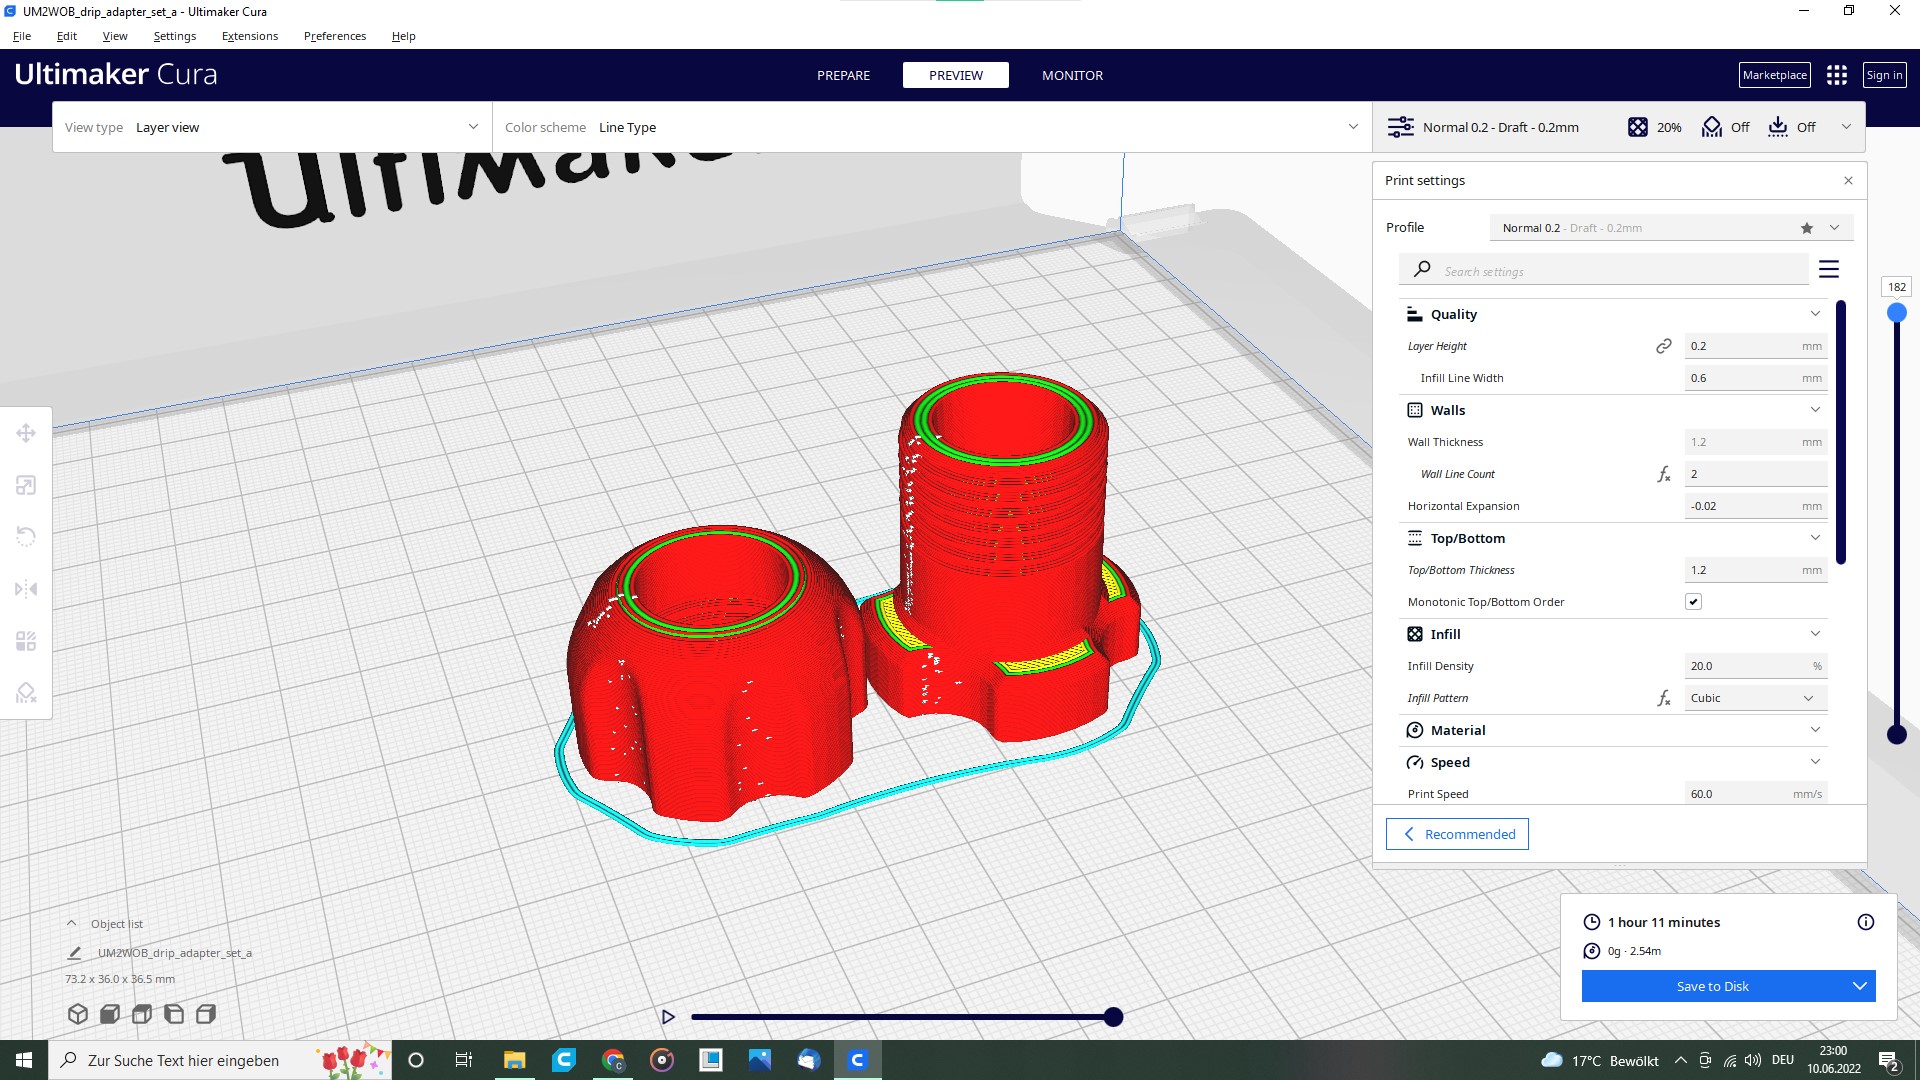Viewport: 1920px width, 1080px height.
Task: Open the Marketplace
Action: (x=1775, y=75)
